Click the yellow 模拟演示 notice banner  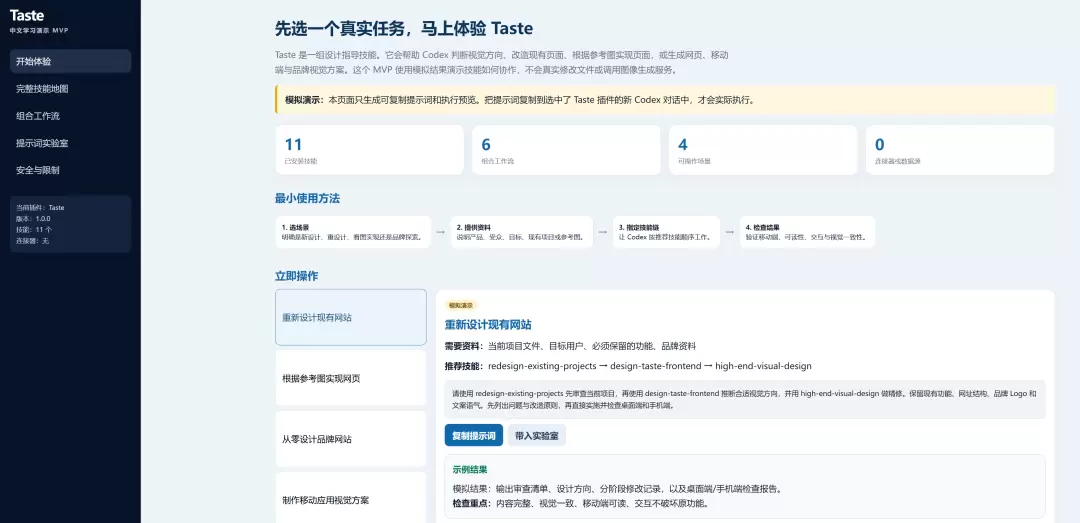[x=665, y=100]
